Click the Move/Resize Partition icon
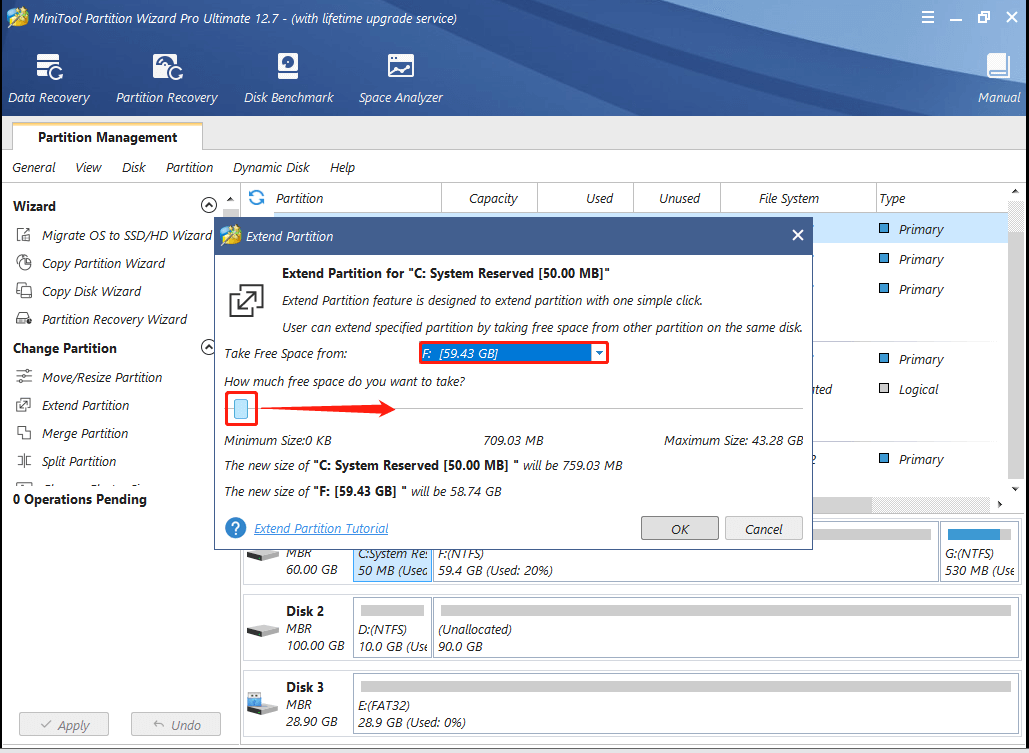Screen dimensions: 1029x753 (24, 377)
